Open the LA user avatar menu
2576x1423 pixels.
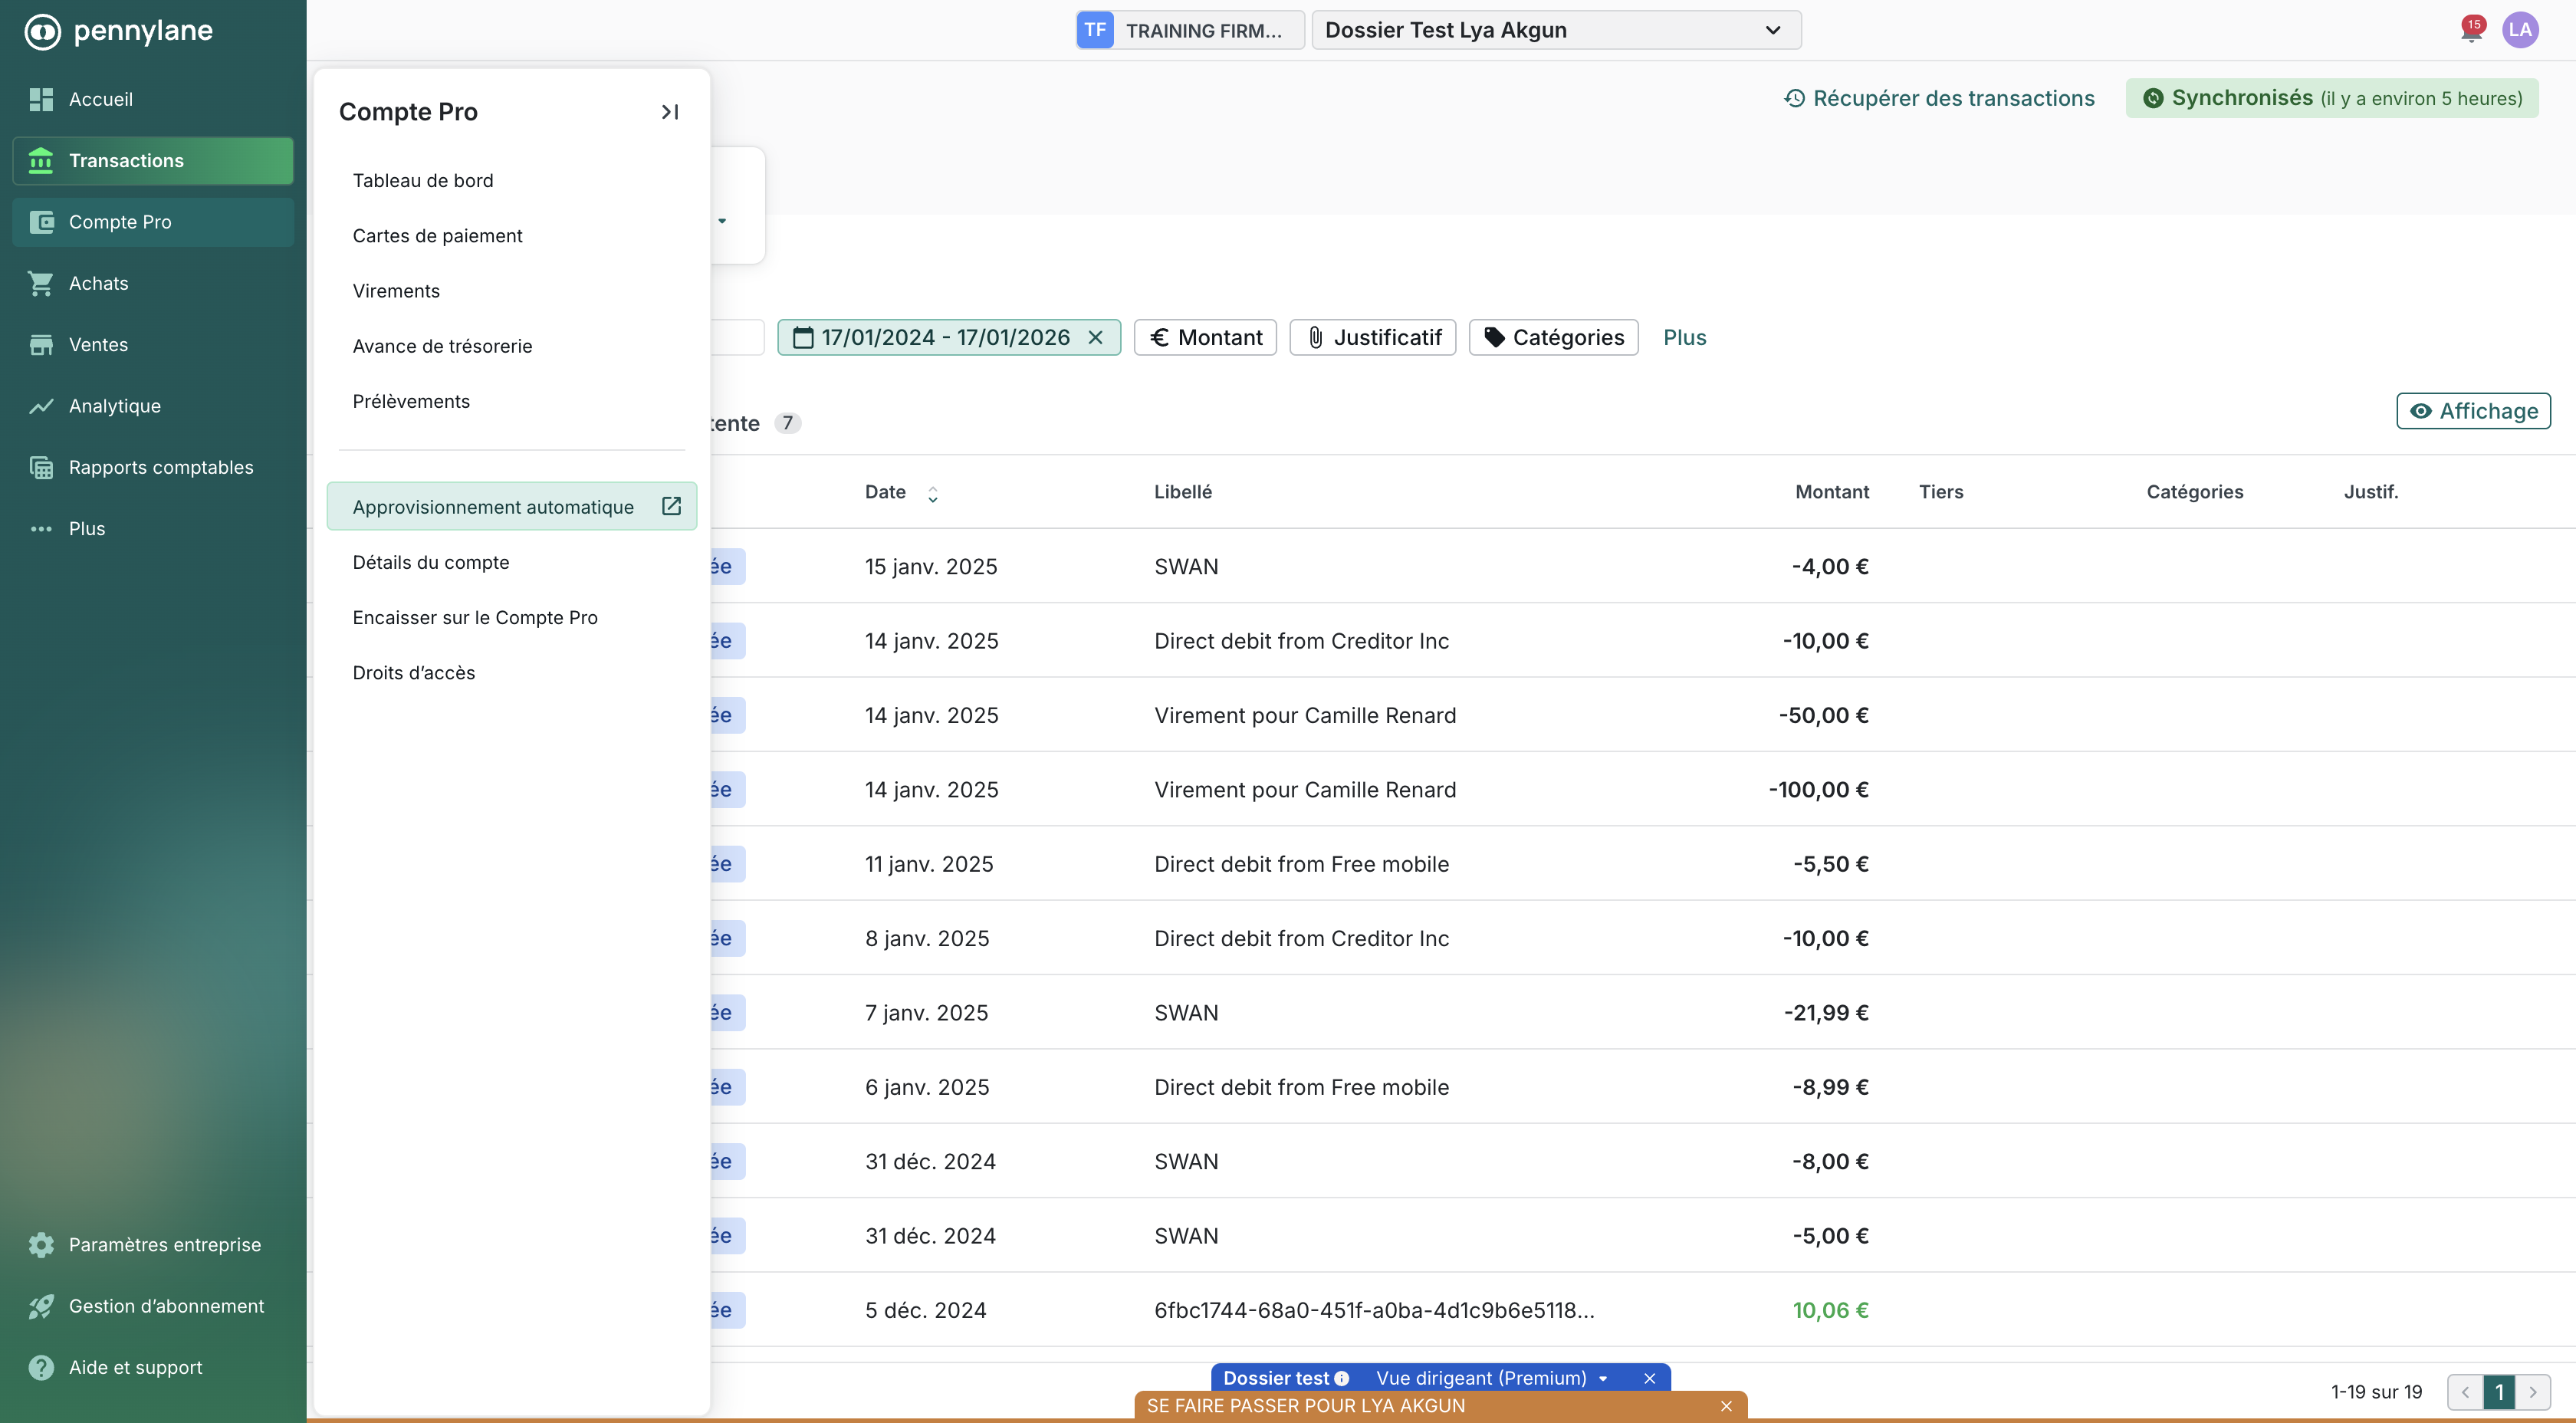(x=2520, y=30)
